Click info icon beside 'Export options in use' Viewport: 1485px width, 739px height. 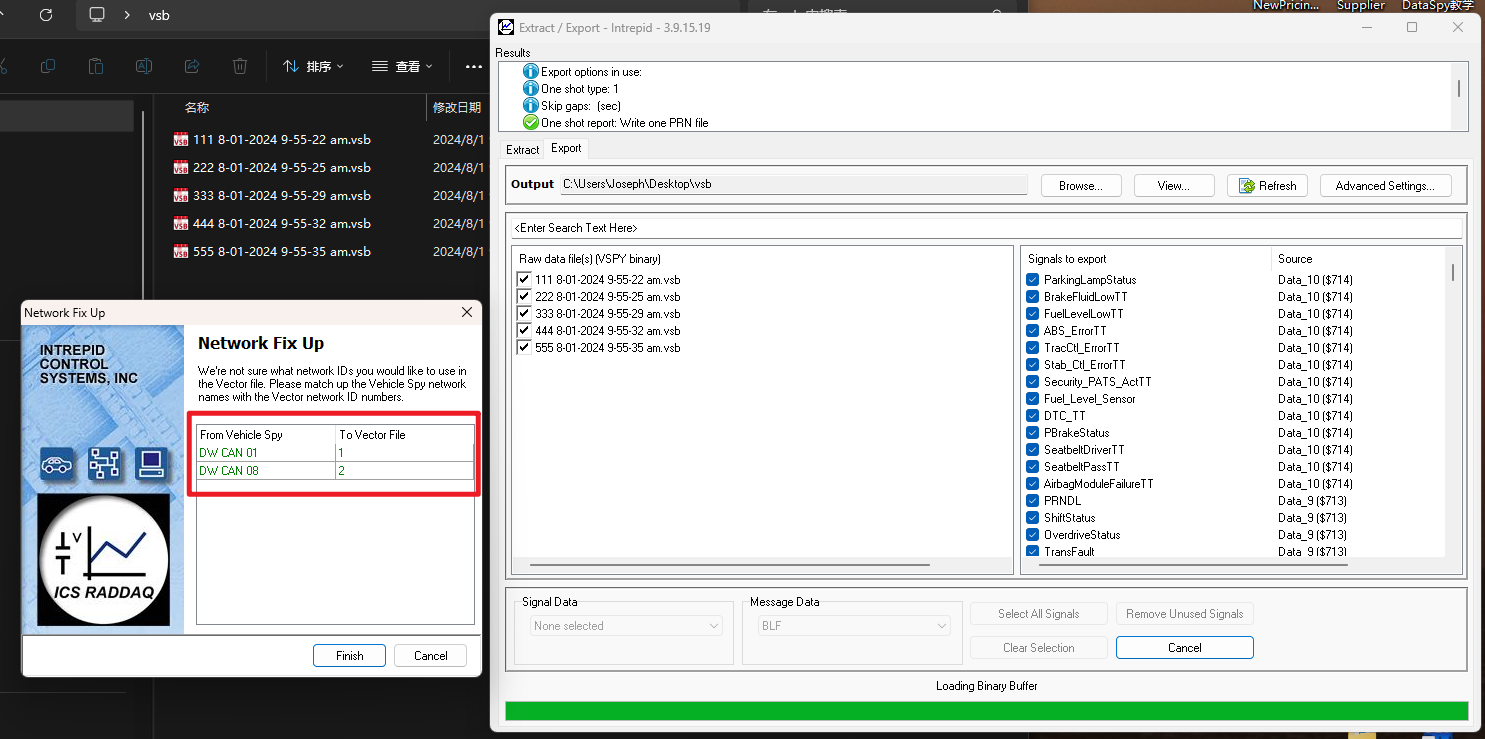coord(531,72)
